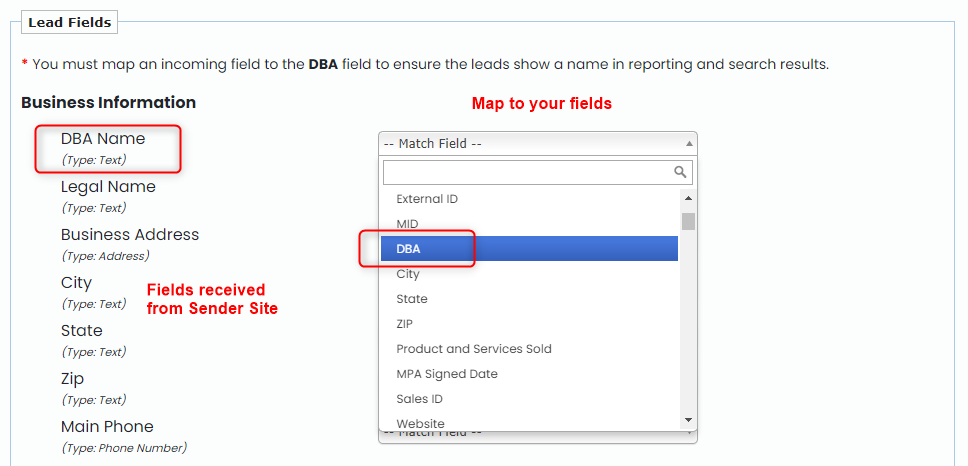Image resolution: width=968 pixels, height=466 pixels.
Task: Click the dropdown list scrollbar thumb
Action: click(x=688, y=221)
